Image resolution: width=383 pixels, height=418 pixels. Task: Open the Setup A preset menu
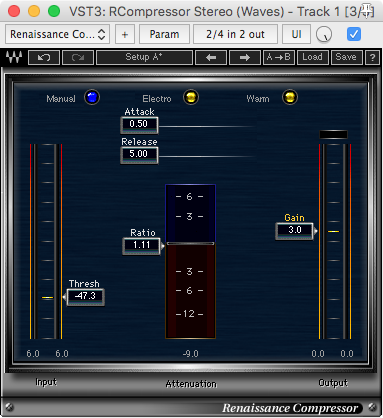[x=144, y=57]
